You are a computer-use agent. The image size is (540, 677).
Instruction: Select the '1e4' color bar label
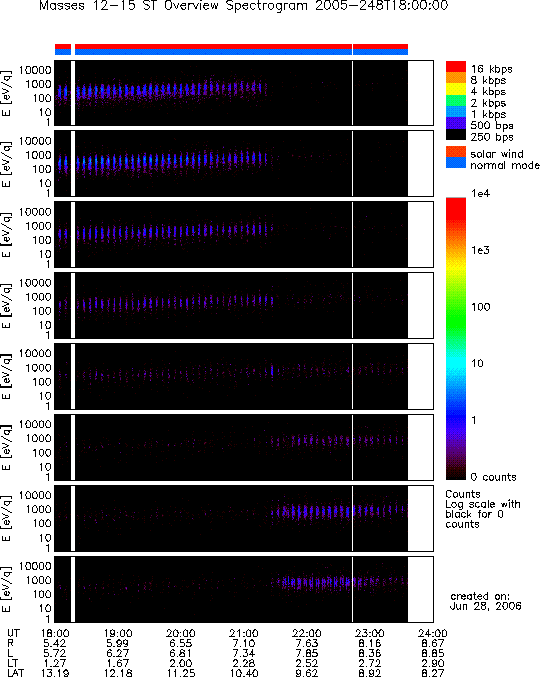coord(480,193)
